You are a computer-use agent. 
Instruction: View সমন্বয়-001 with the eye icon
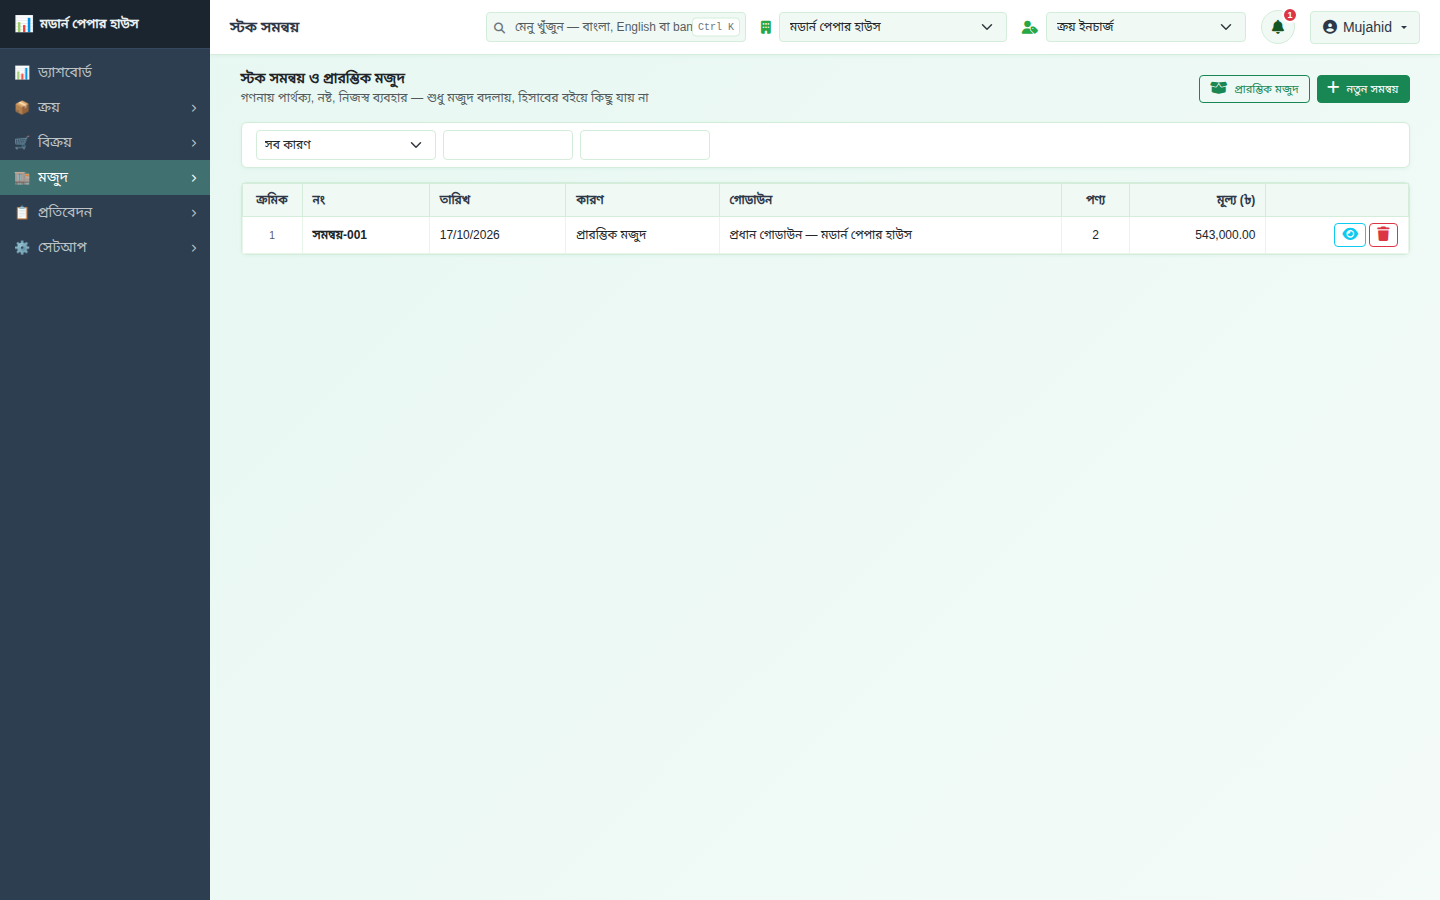click(1350, 235)
